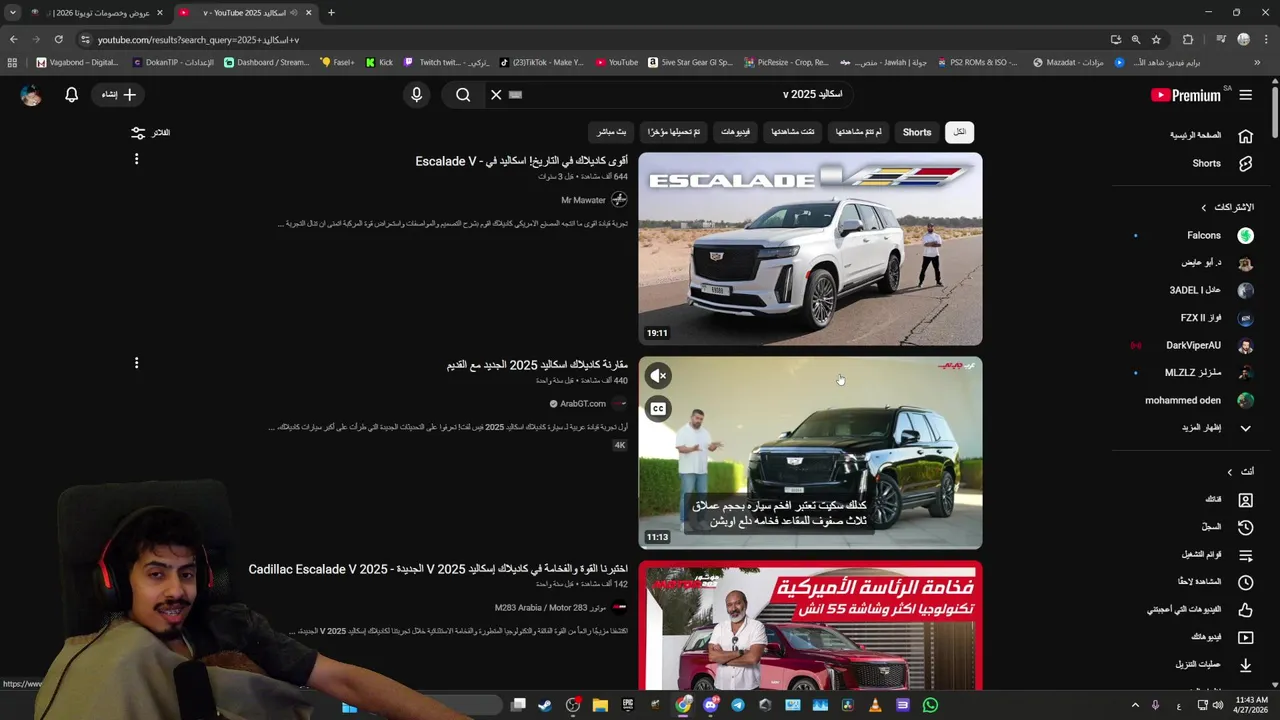The width and height of the screenshot is (1280, 720).
Task: Reload the page in browser toolbar
Action: (x=58, y=40)
